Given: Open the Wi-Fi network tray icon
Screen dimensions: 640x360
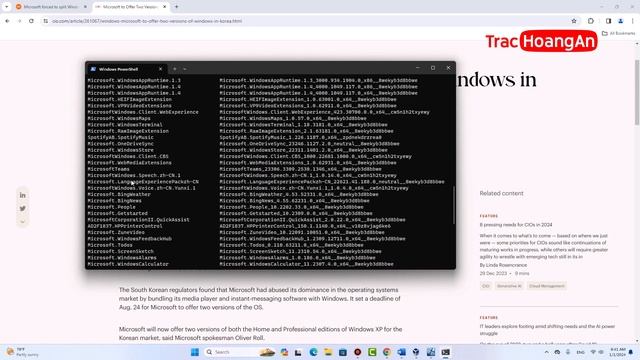Looking at the screenshot, I should pyautogui.click(x=593, y=352).
